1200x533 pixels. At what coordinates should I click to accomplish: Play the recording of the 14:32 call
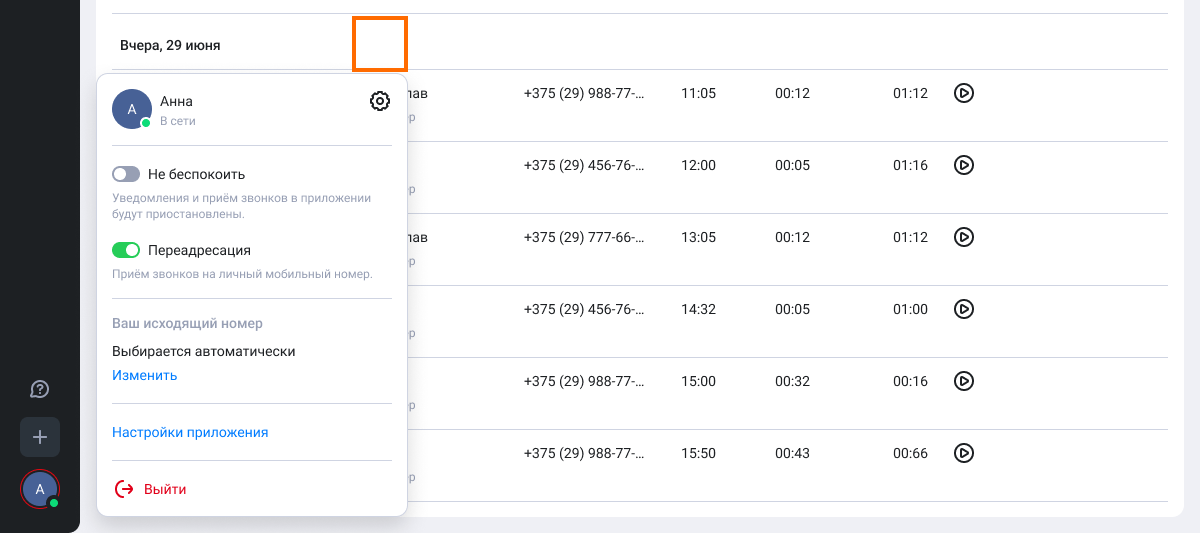point(963,309)
